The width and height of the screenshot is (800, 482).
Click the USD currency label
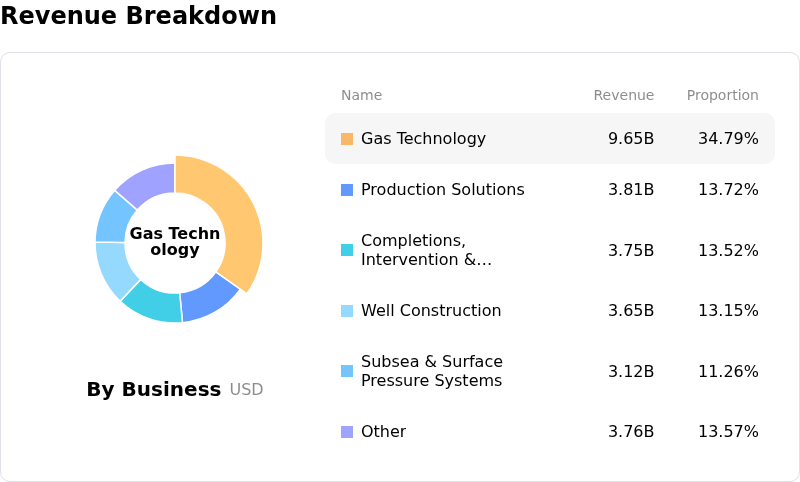pos(246,390)
